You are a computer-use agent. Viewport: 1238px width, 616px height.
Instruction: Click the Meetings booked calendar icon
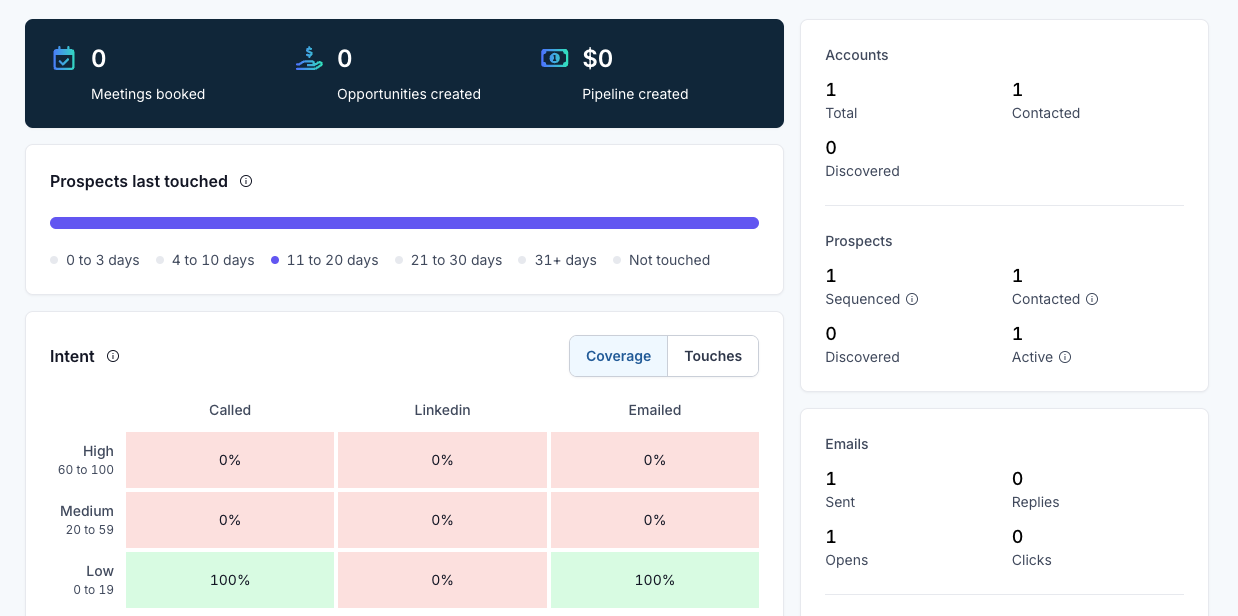pyautogui.click(x=64, y=58)
